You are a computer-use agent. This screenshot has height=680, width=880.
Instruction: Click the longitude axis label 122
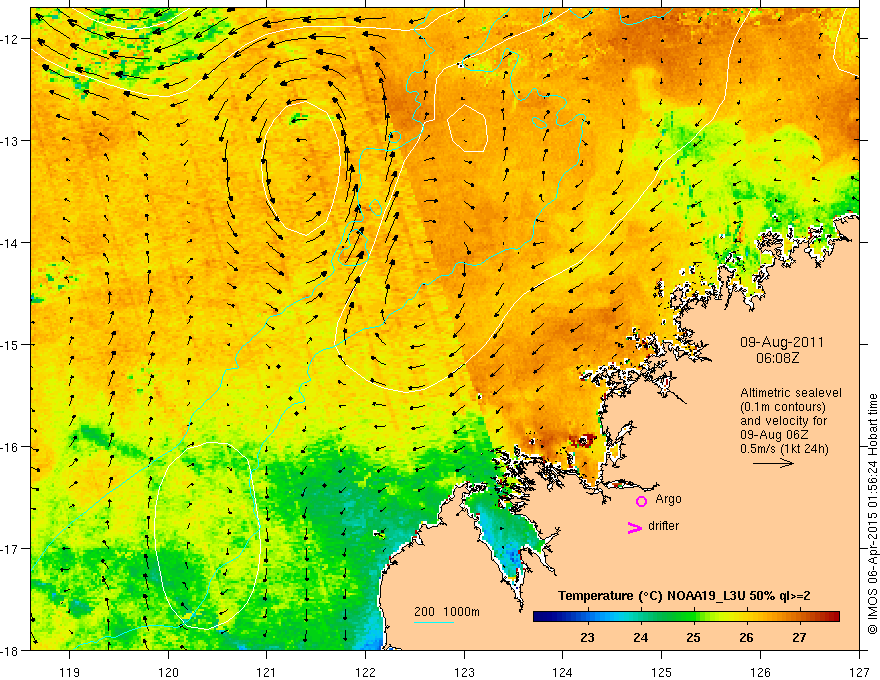coord(365,672)
